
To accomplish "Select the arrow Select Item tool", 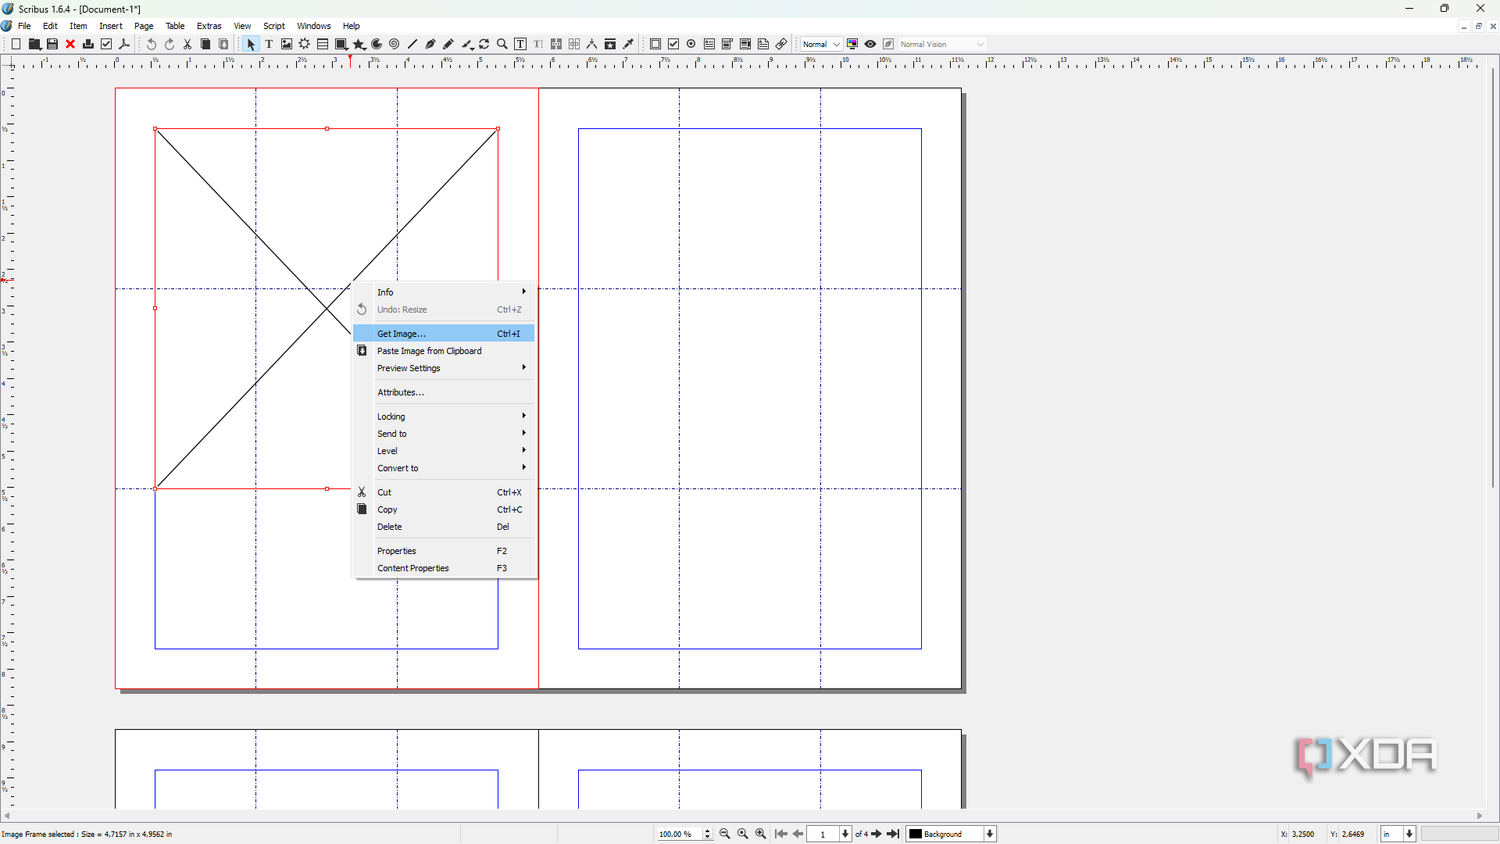I will coord(251,44).
